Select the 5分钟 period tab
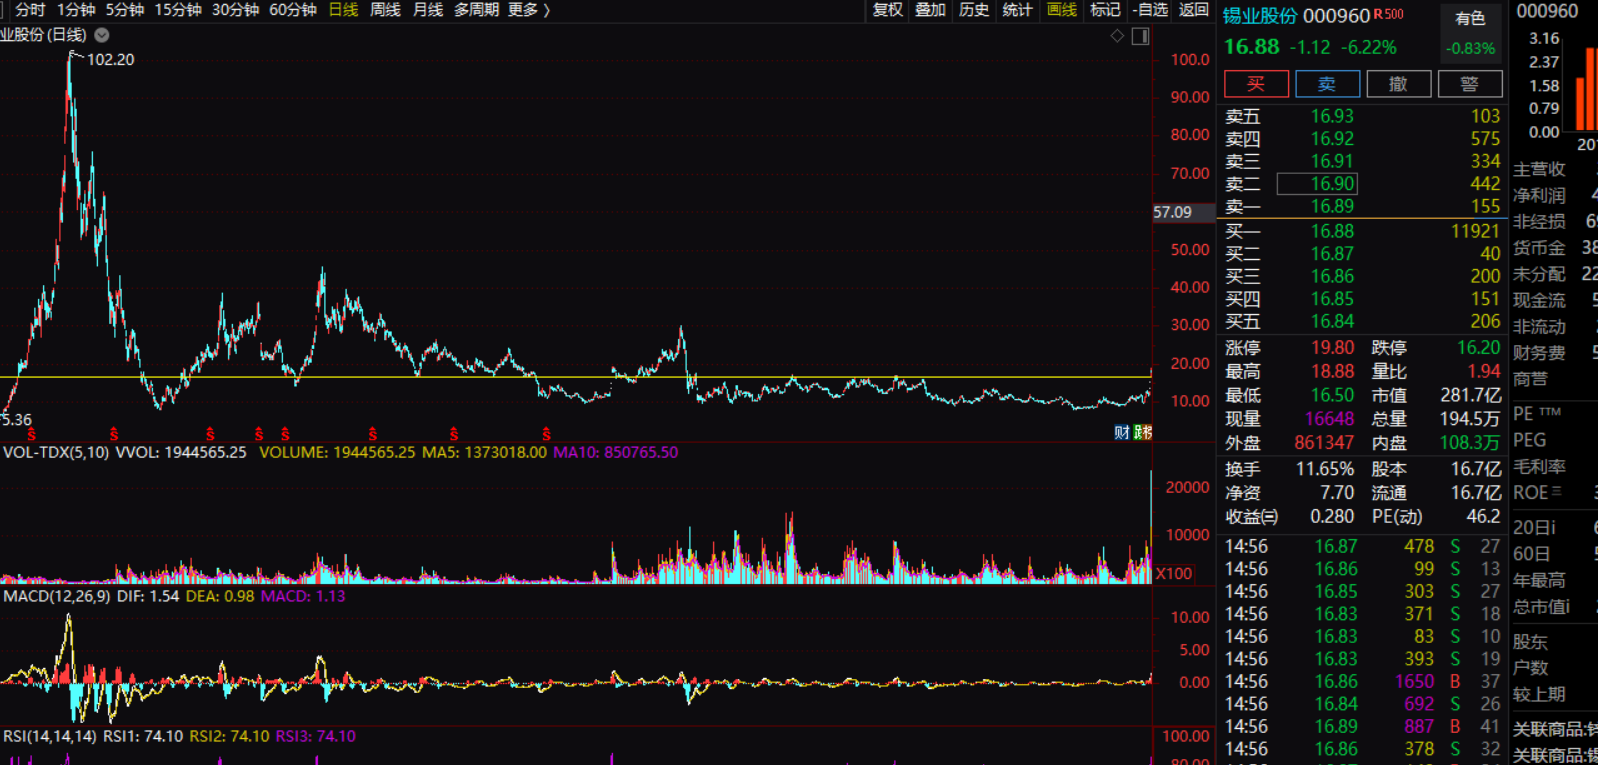 tap(125, 10)
